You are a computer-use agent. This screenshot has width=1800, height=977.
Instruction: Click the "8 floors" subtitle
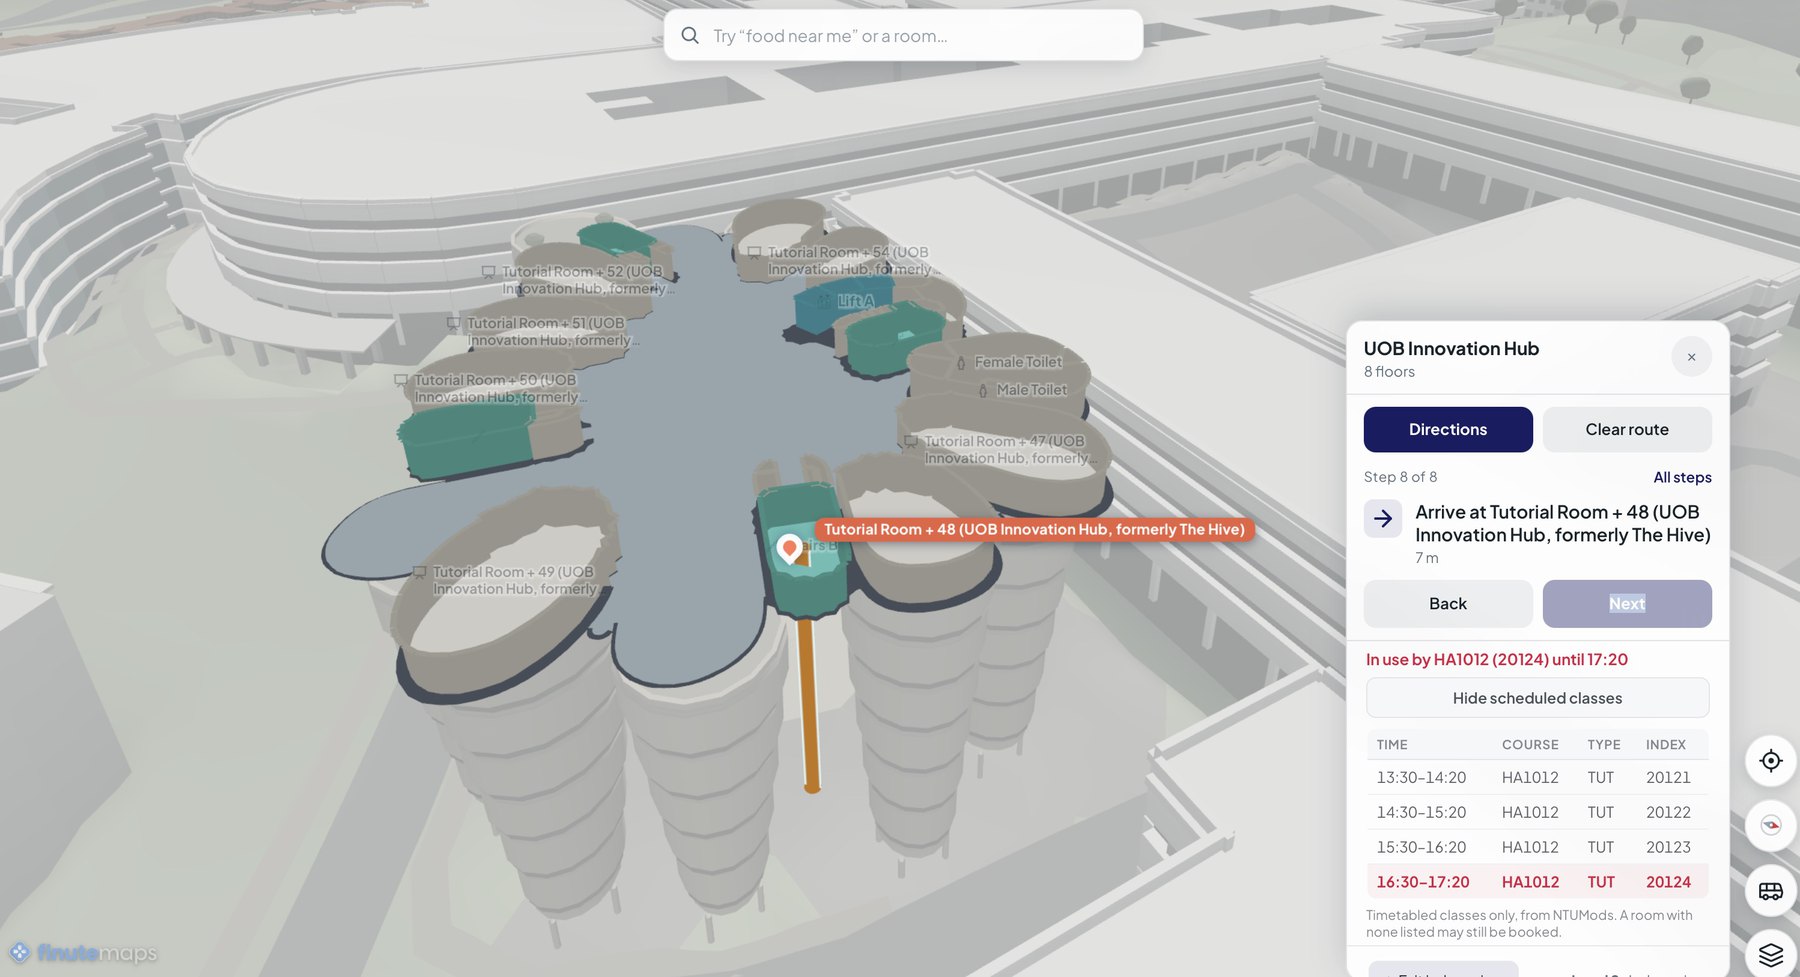coord(1389,372)
